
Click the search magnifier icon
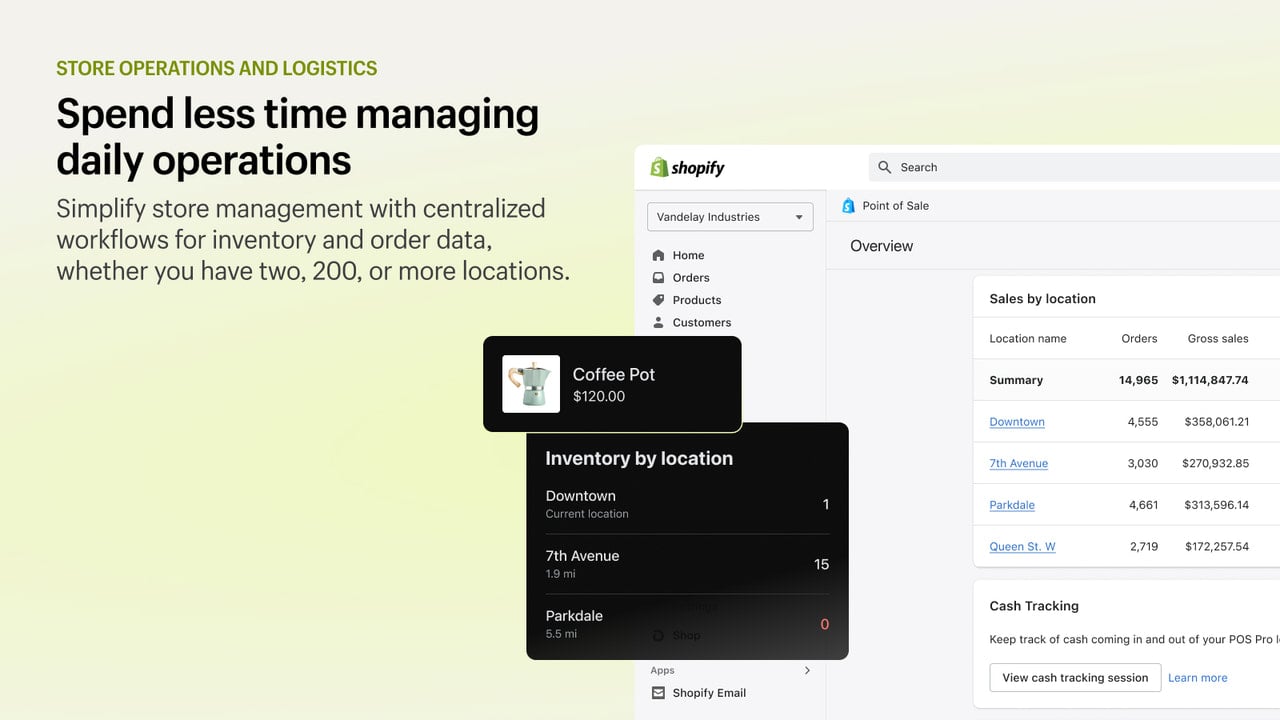884,167
